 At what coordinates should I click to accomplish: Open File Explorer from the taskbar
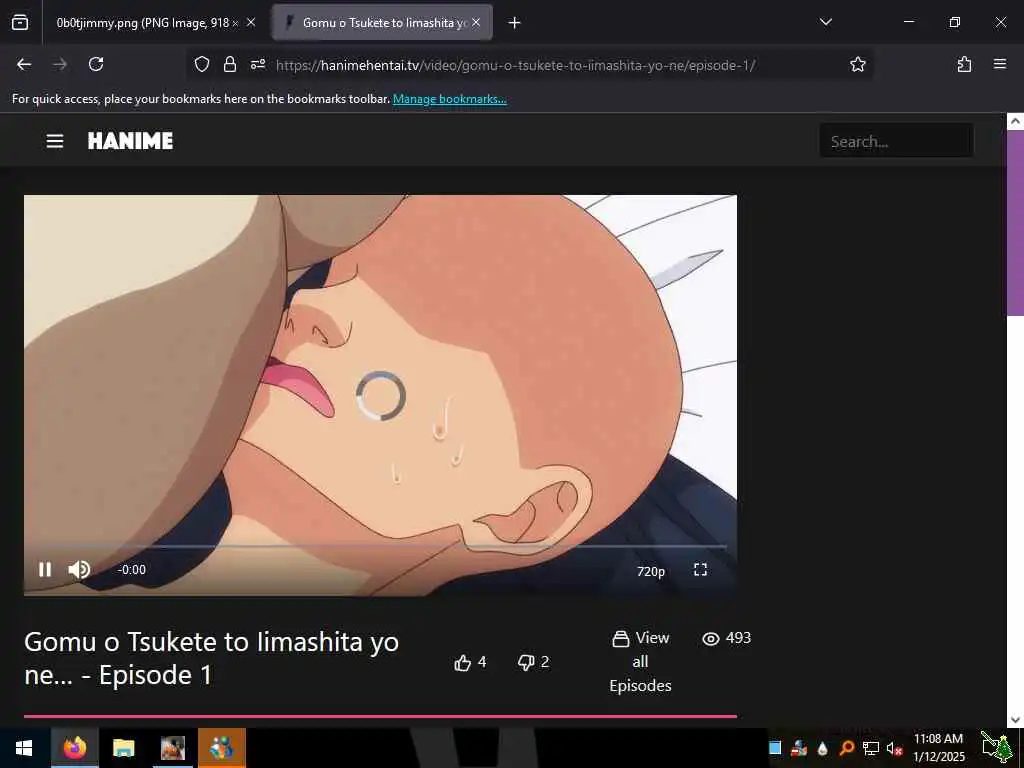pyautogui.click(x=123, y=748)
